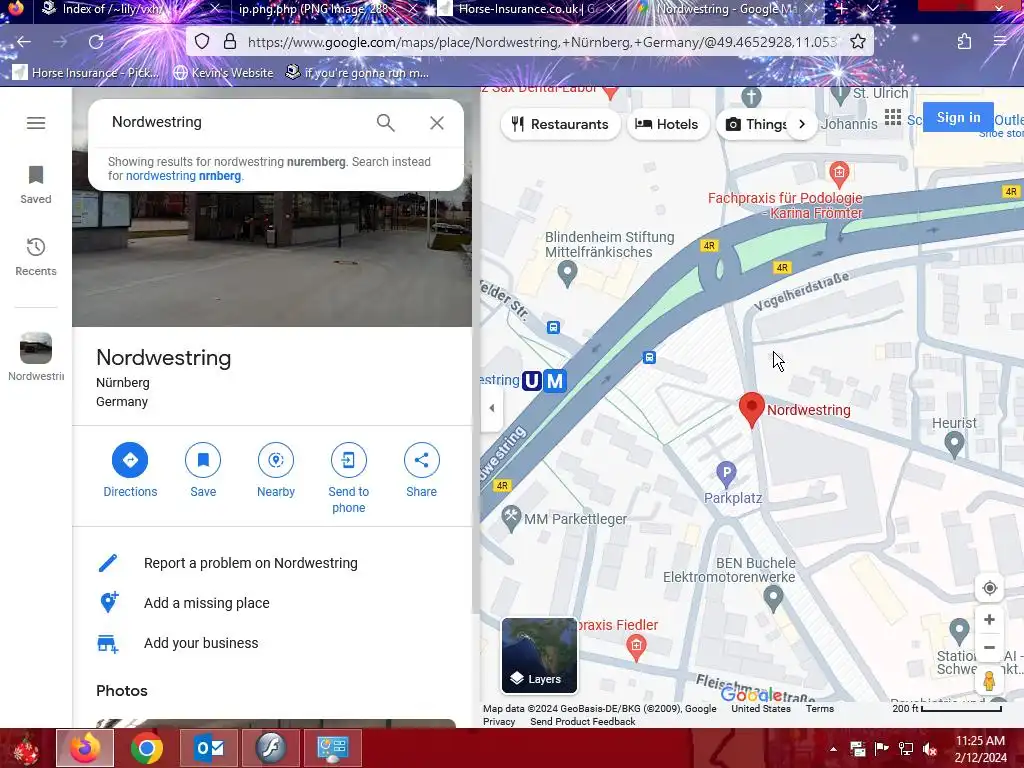The height and width of the screenshot is (768, 1024).
Task: Reload the current page
Action: coord(96,42)
